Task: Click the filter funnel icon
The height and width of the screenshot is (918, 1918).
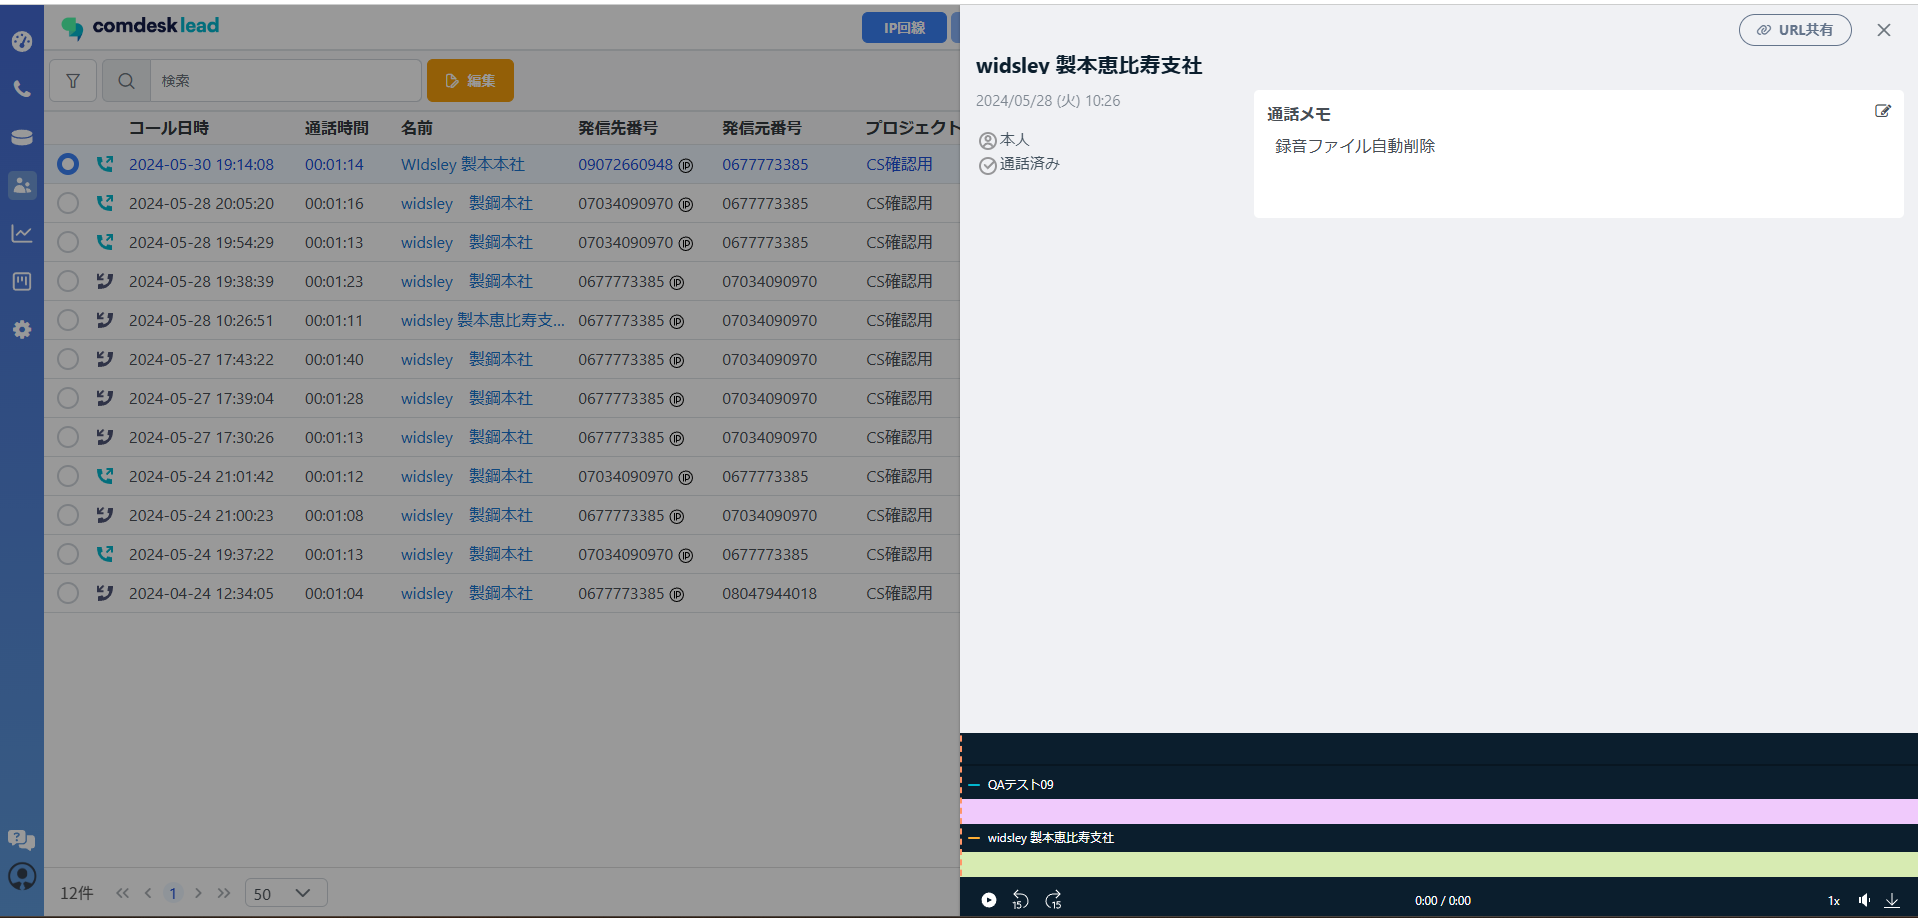Action: pyautogui.click(x=73, y=81)
